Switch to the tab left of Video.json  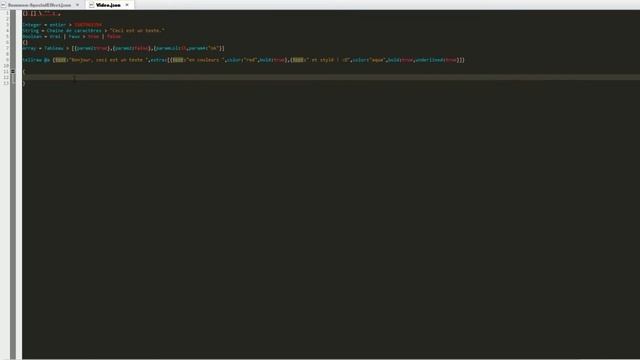(x=42, y=5)
